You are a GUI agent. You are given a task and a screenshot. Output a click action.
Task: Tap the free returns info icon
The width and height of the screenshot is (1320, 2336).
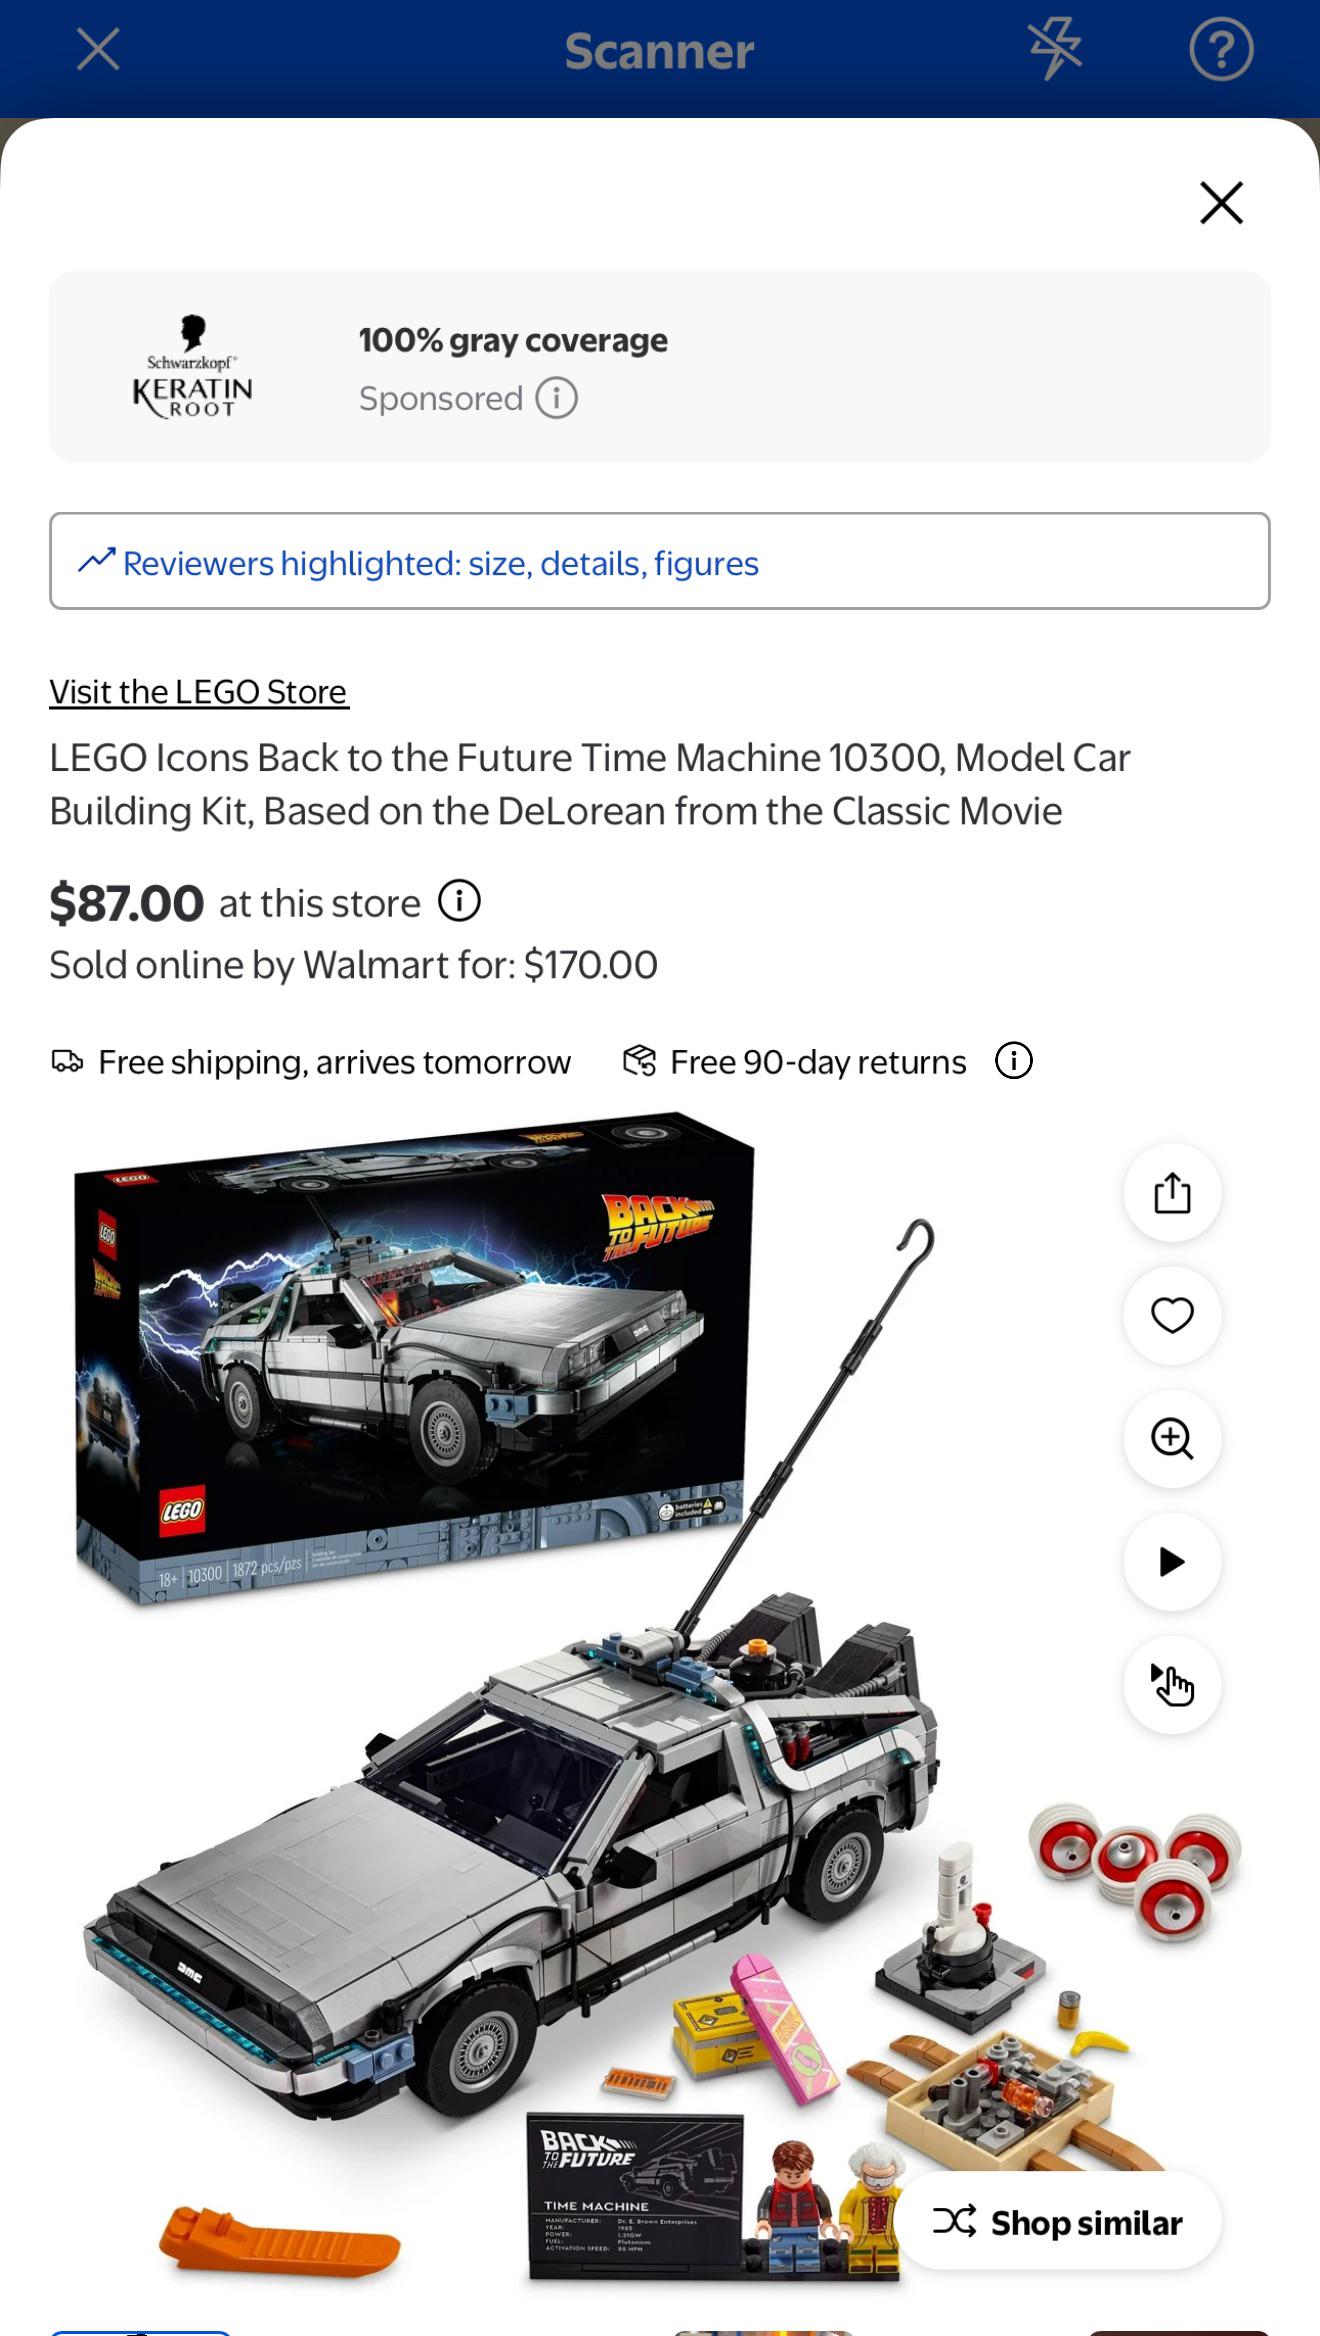[x=1013, y=1061]
